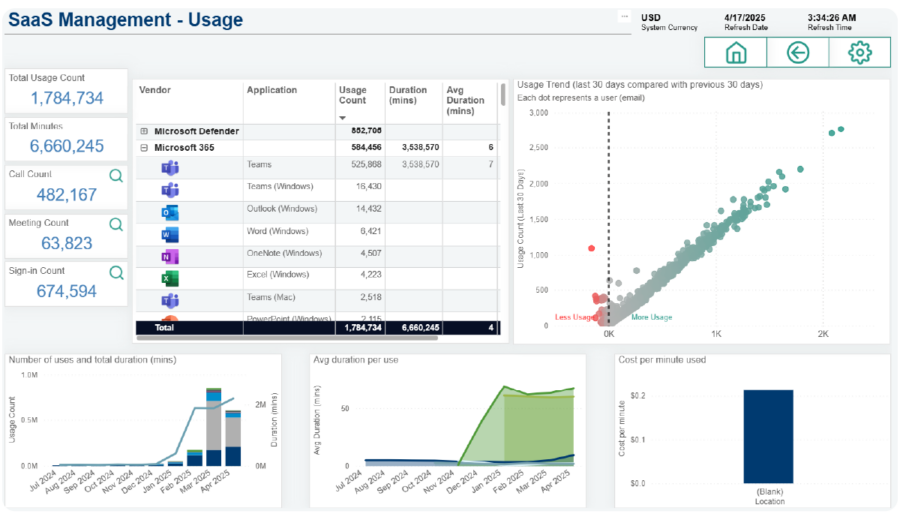This screenshot has height=520, width=900.
Task: Click the Refresh Time 3:34:26 AM
Action: [832, 18]
